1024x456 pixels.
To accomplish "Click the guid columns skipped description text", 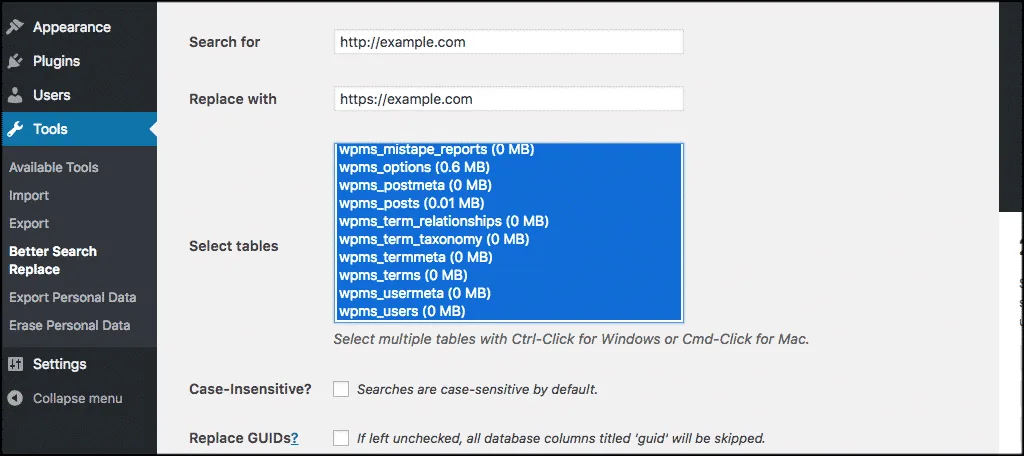I will tap(561, 438).
